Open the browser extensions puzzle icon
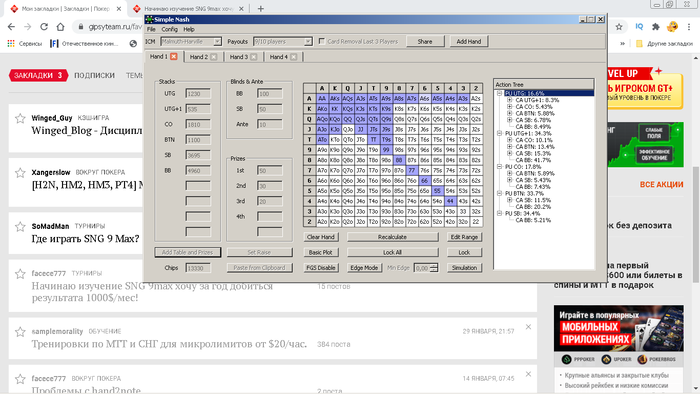The width and height of the screenshot is (700, 394). 655,27
